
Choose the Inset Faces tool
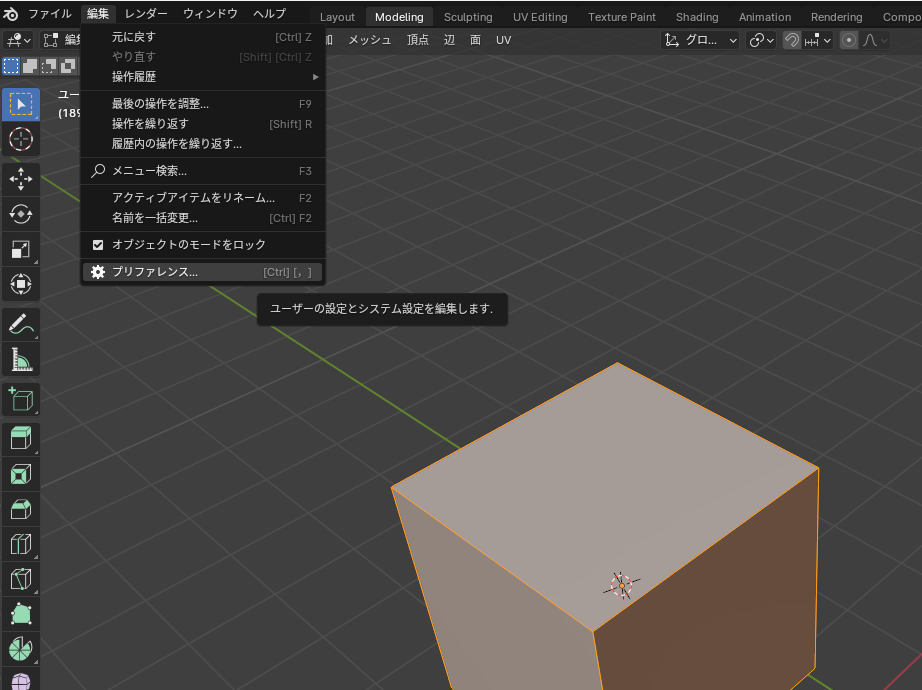pyautogui.click(x=20, y=473)
